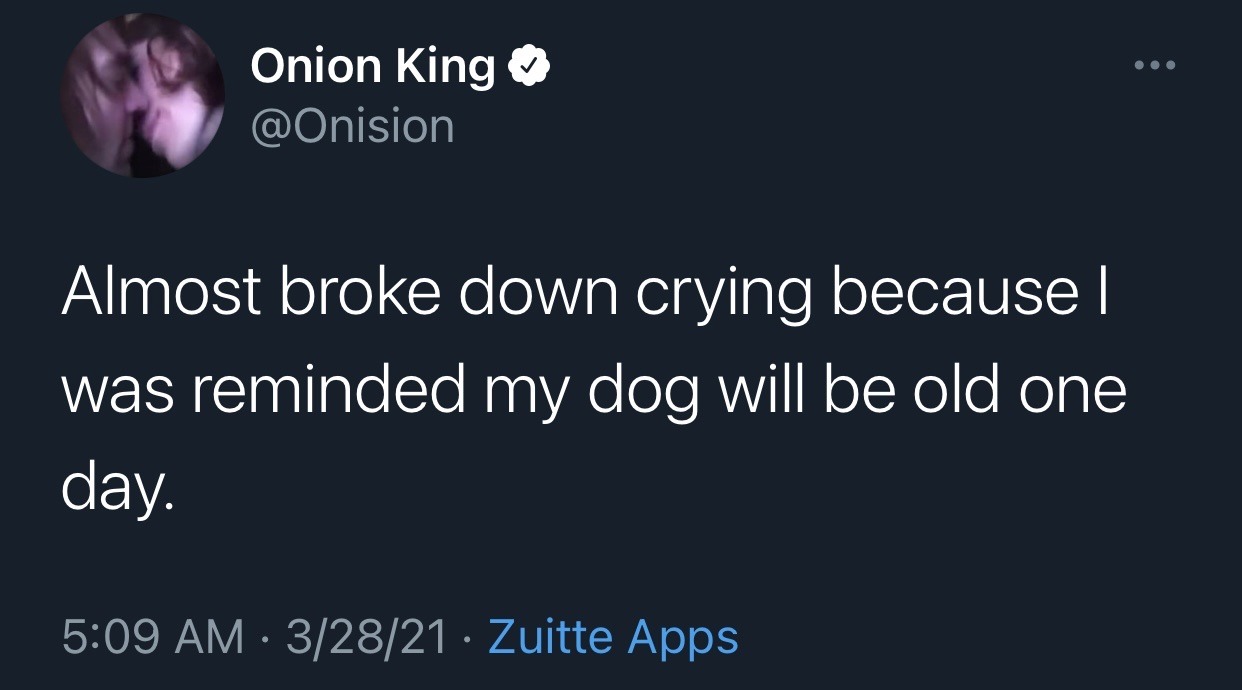Open the Zuitte Apps source link
Screen dimensions: 1242x690
click(612, 637)
